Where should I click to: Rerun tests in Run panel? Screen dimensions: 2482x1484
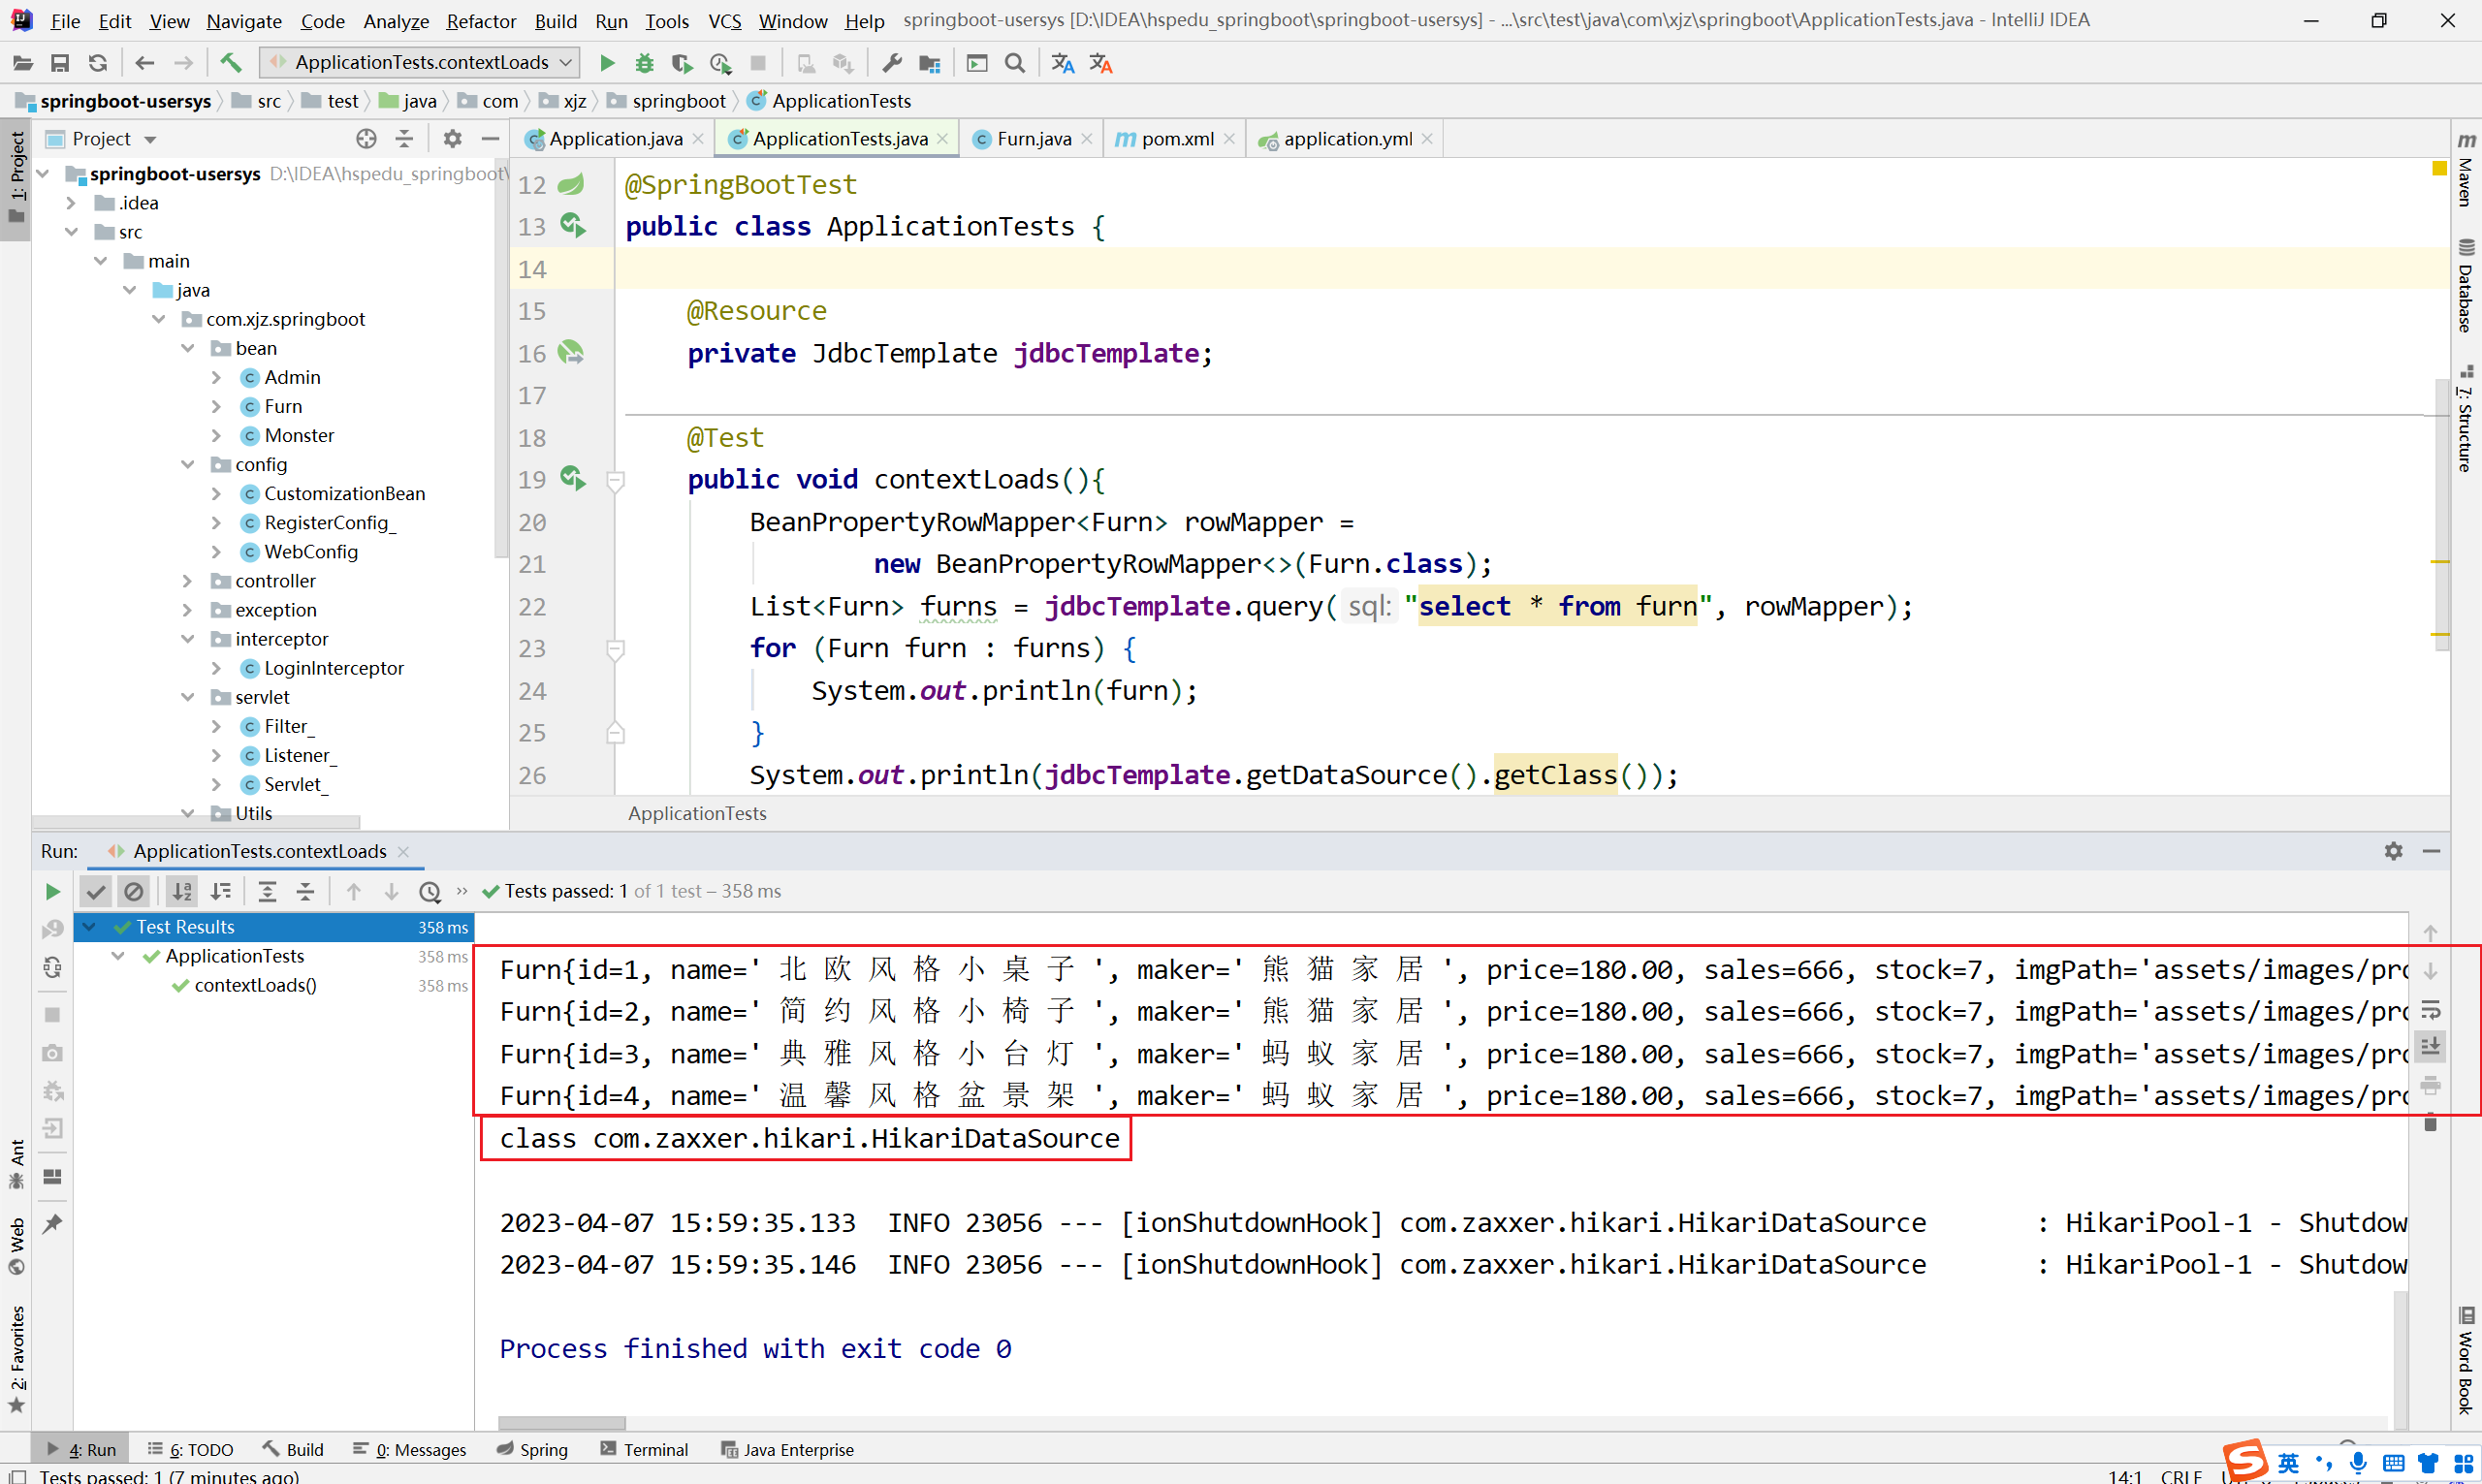click(x=52, y=891)
